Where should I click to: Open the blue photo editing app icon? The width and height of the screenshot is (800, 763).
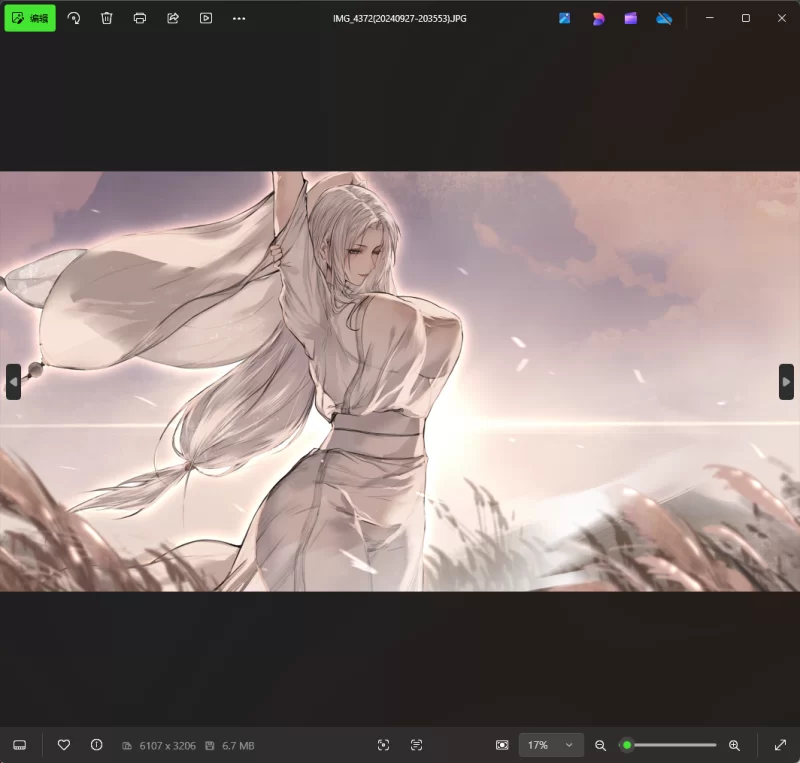565,18
